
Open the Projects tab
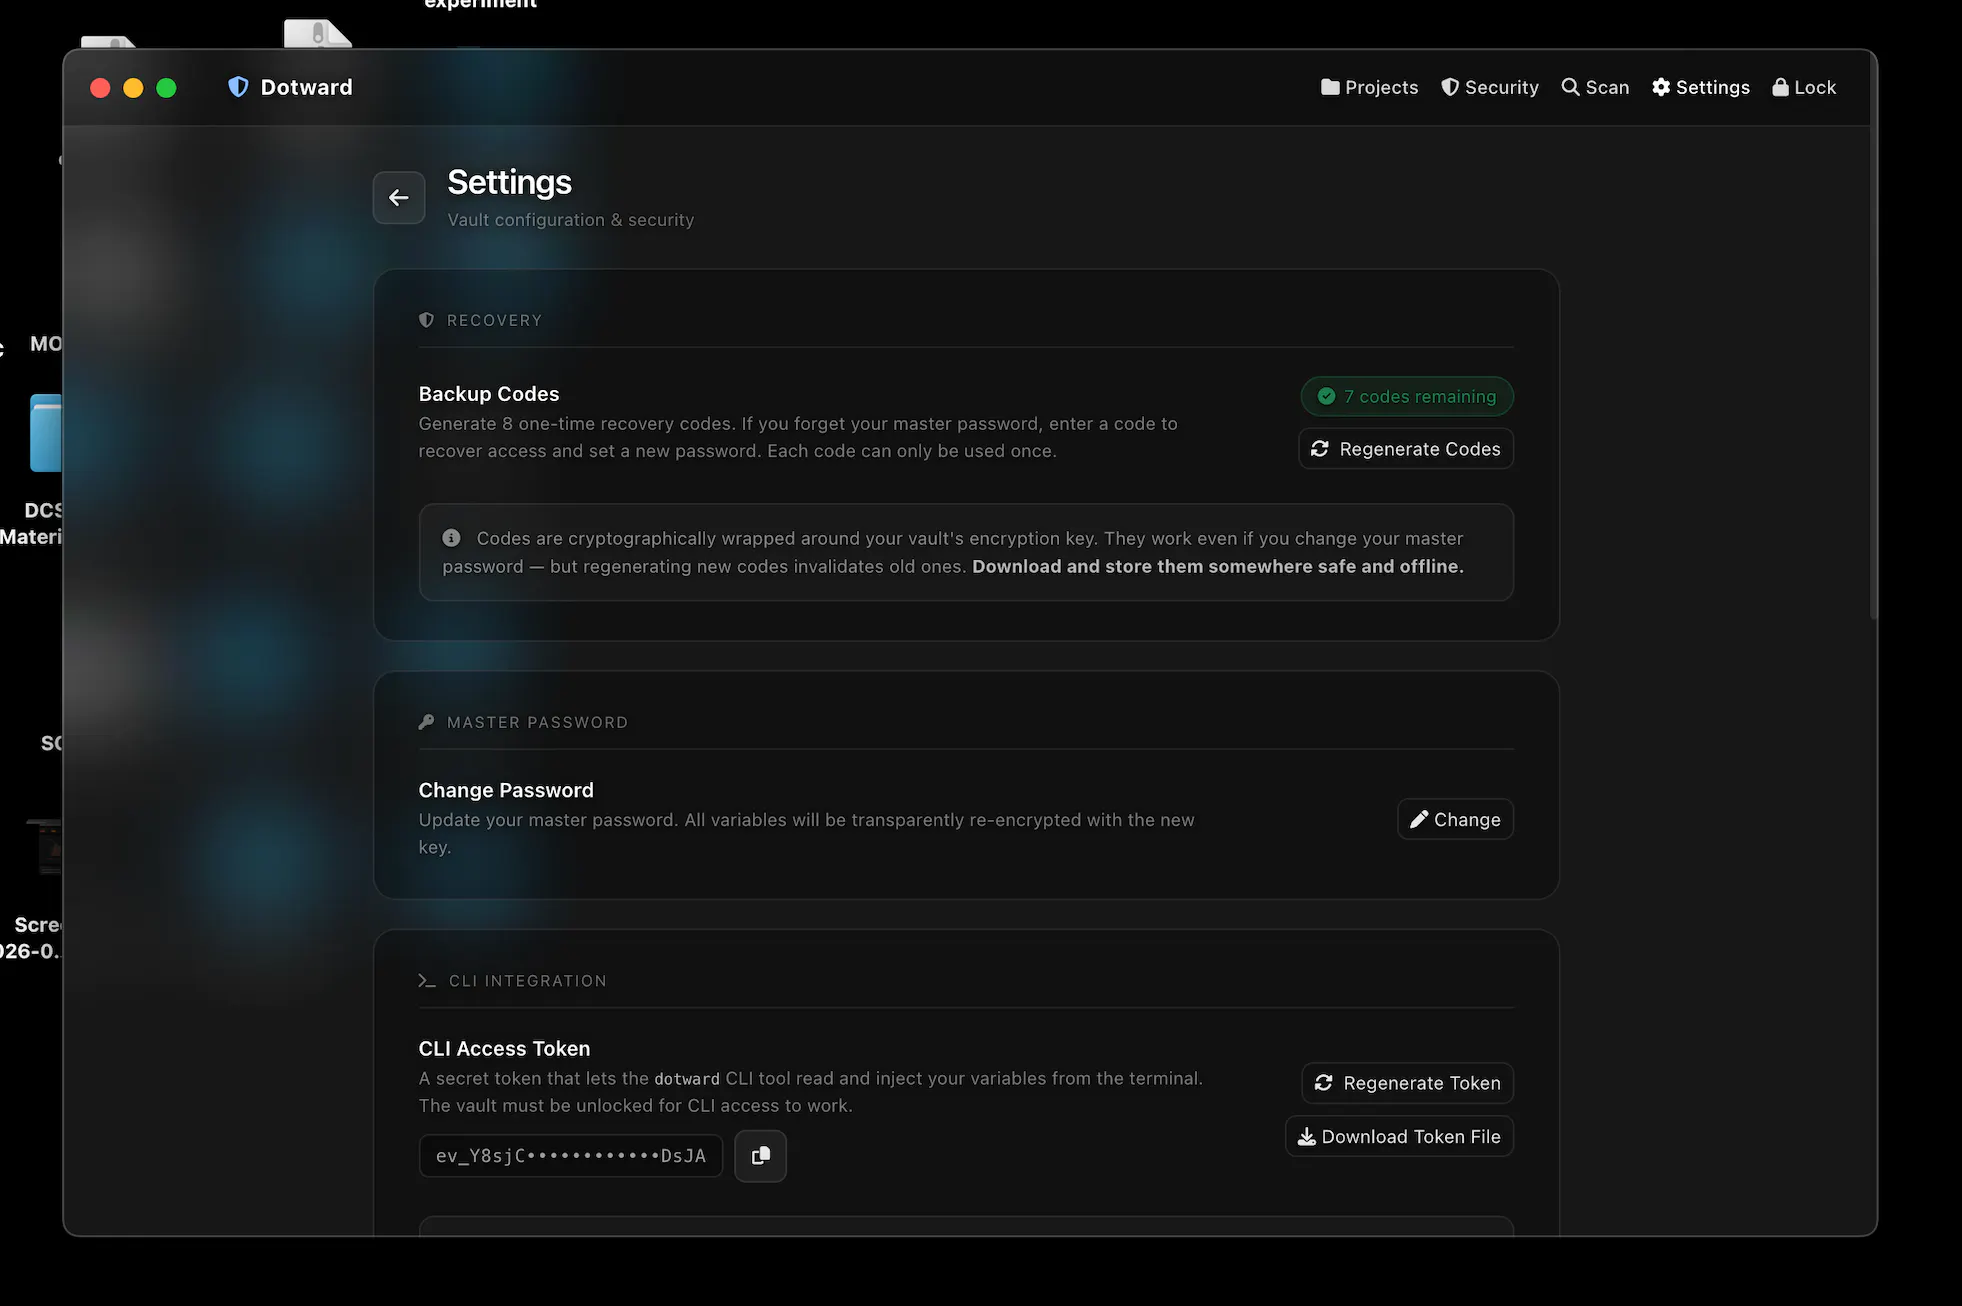1369,87
